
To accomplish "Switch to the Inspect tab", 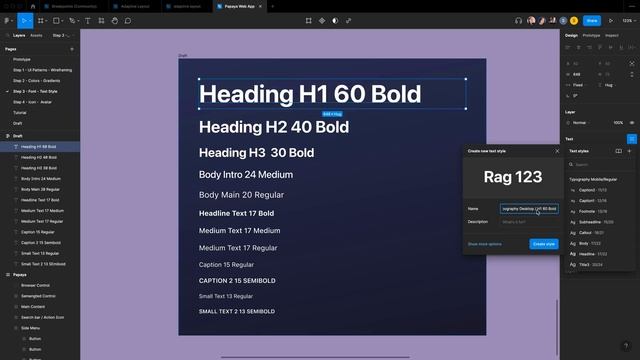I will pos(611,36).
